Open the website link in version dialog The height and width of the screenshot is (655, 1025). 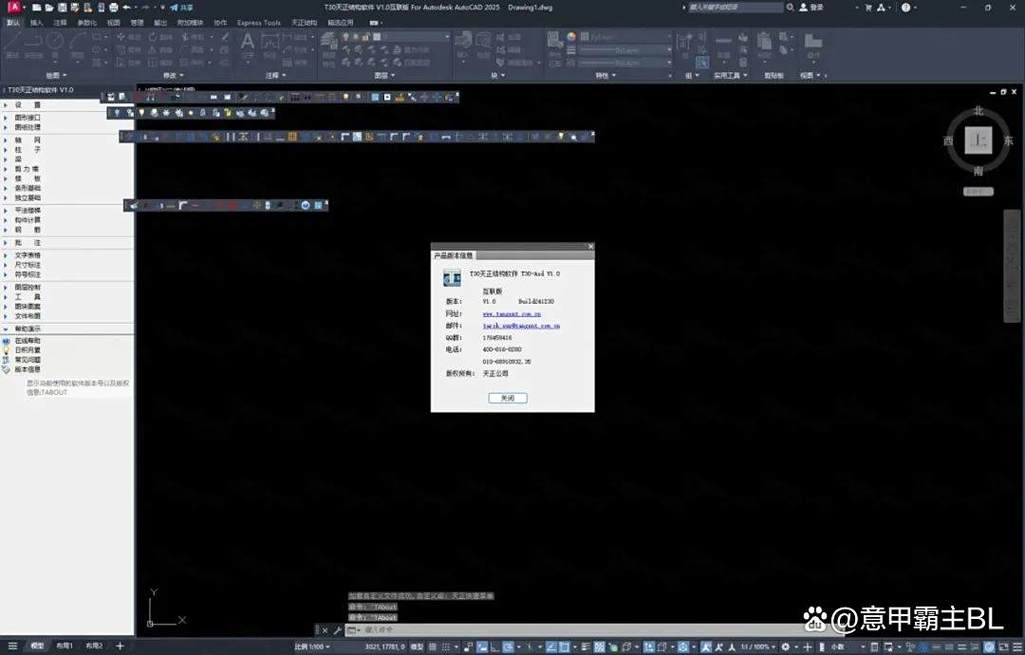point(511,314)
